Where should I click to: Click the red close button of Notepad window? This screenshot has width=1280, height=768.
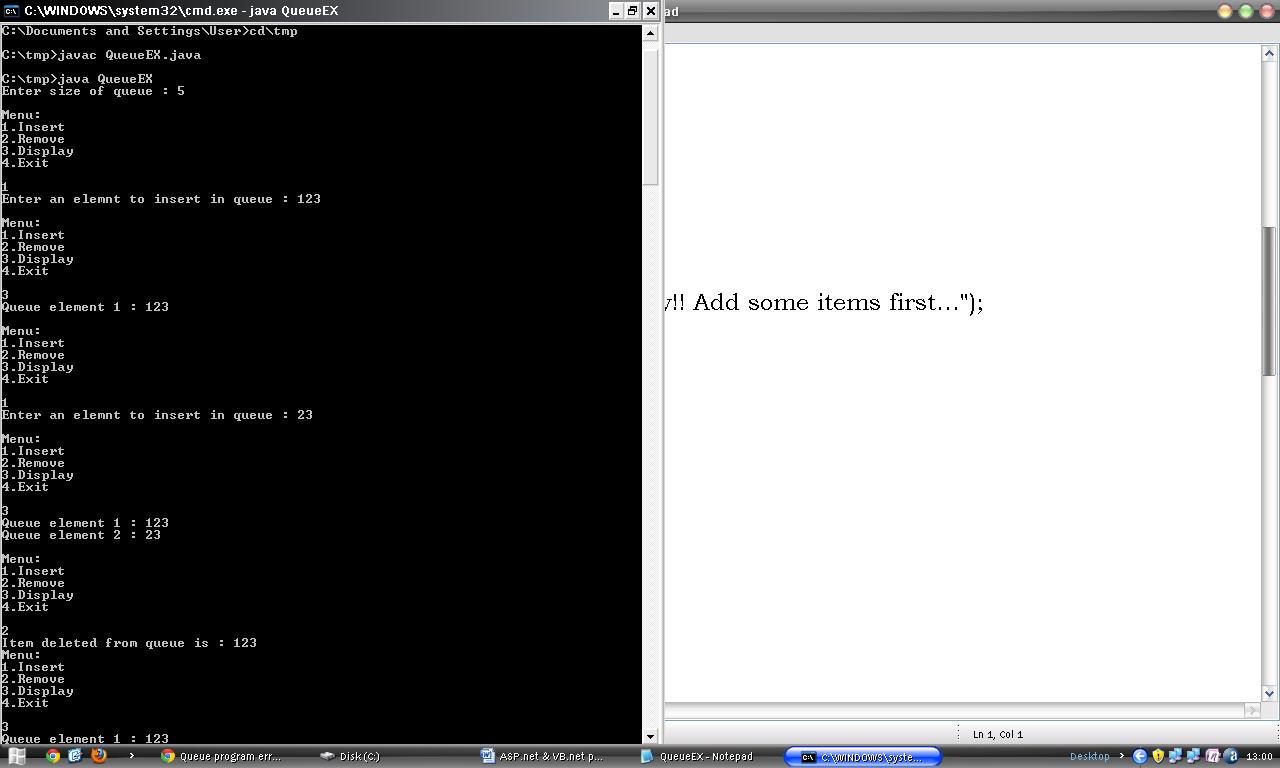1267,11
